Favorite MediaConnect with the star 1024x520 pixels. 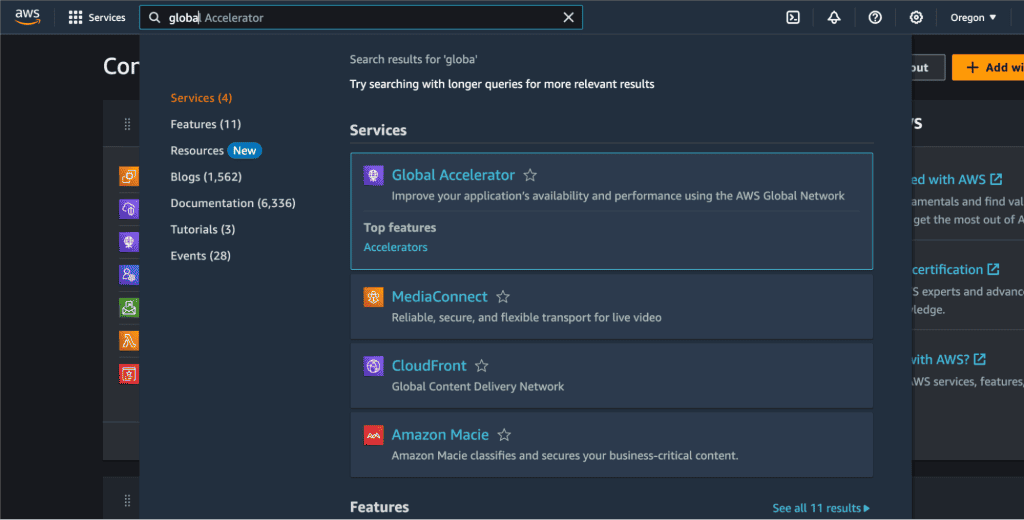(503, 297)
